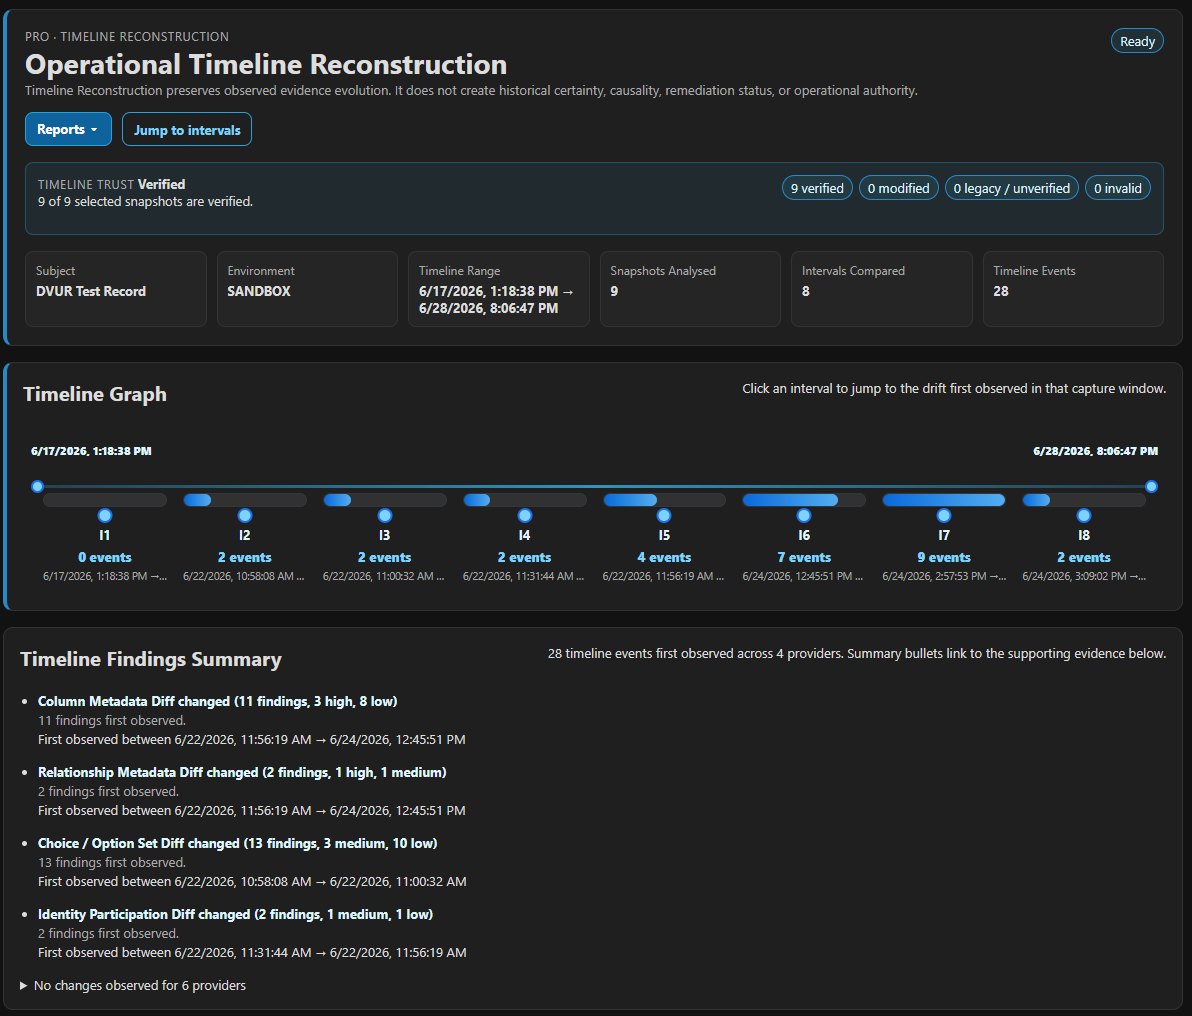Expand No changes observed for 6 providers
Screen dimensions: 1192x1016
(133, 986)
